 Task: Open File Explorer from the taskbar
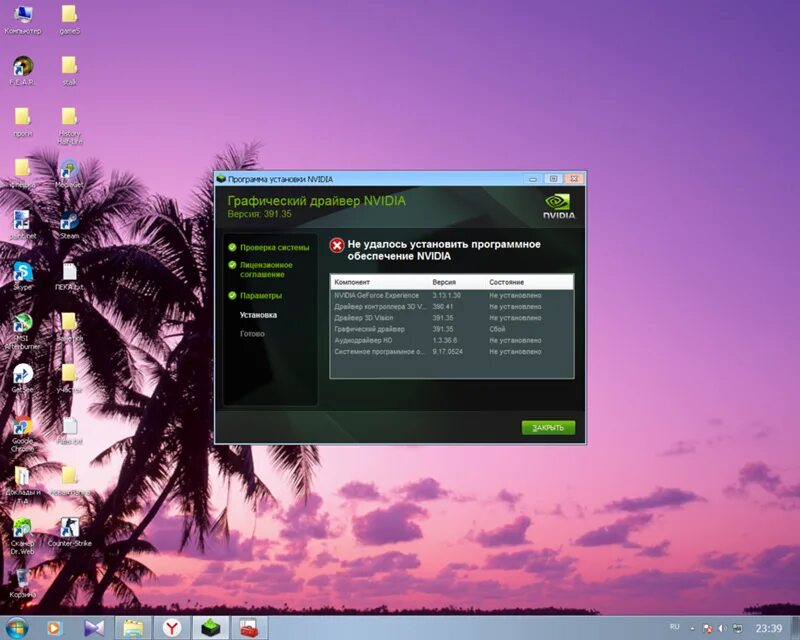point(133,628)
